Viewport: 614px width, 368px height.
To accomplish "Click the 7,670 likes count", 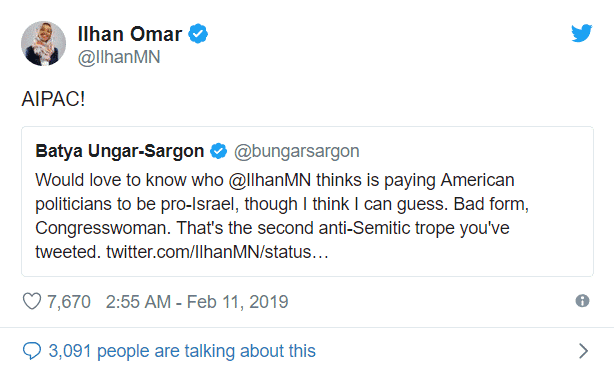I will click(69, 302).
